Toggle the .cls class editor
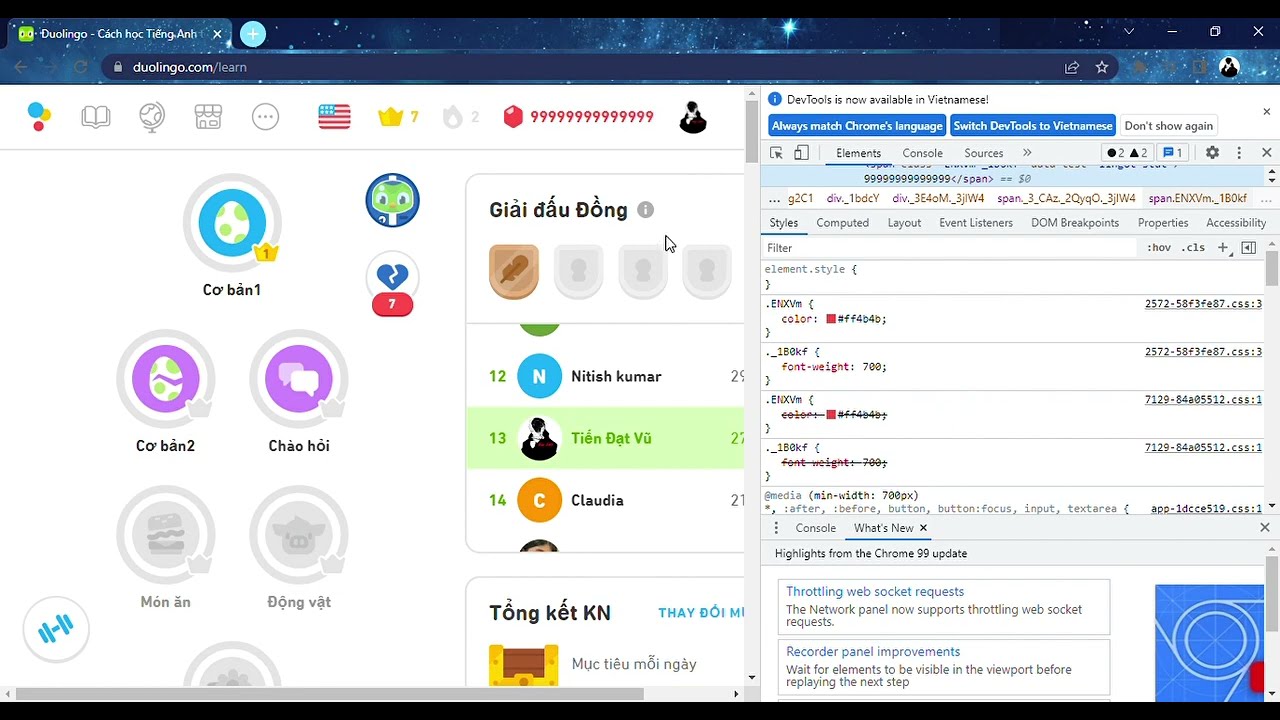Image resolution: width=1280 pixels, height=720 pixels. 1194,248
